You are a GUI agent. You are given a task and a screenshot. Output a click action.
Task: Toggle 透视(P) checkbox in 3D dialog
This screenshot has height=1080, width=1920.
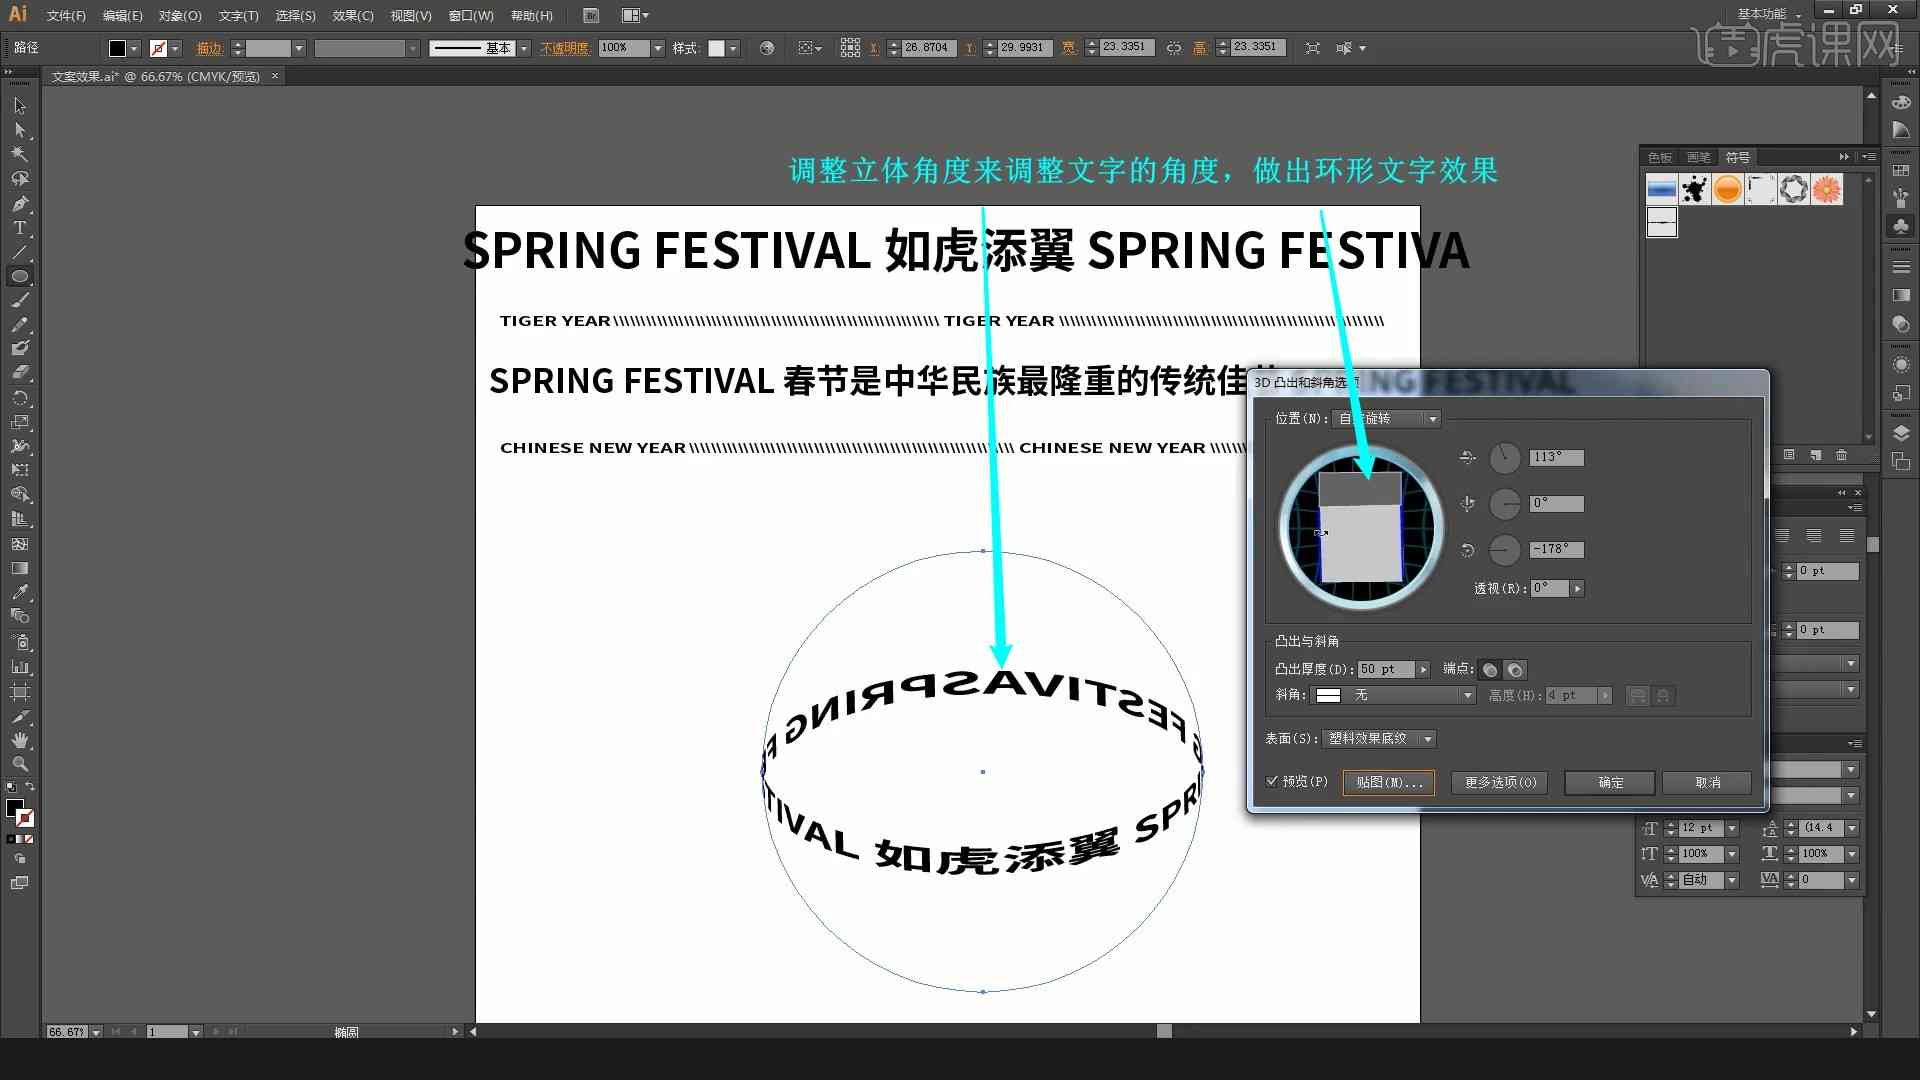pyautogui.click(x=1273, y=782)
